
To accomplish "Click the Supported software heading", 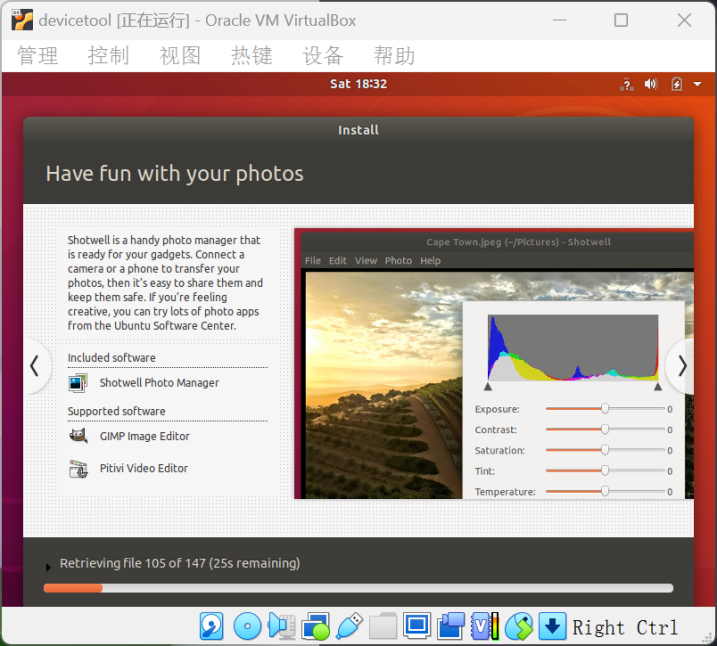I will 117,411.
